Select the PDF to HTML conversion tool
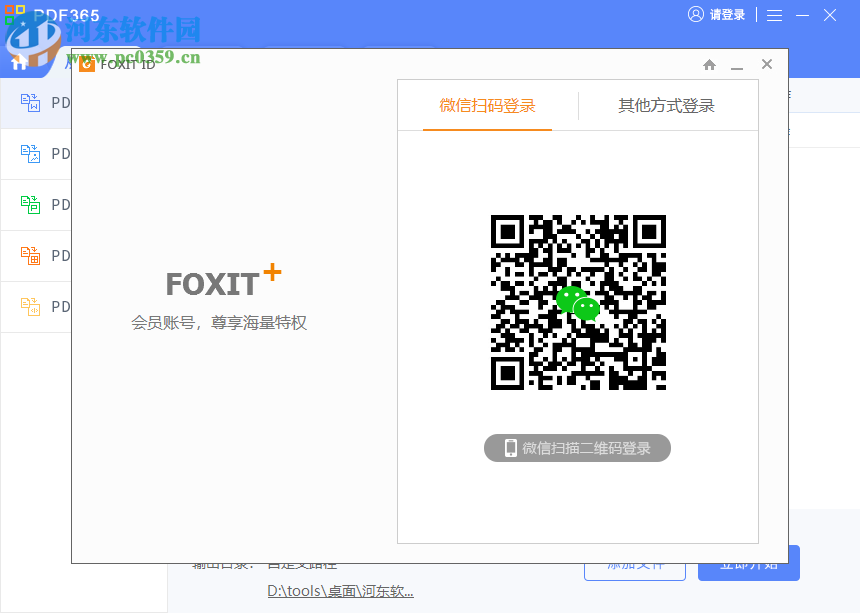Screen dimensions: 860x613 pyautogui.click(x=40, y=306)
